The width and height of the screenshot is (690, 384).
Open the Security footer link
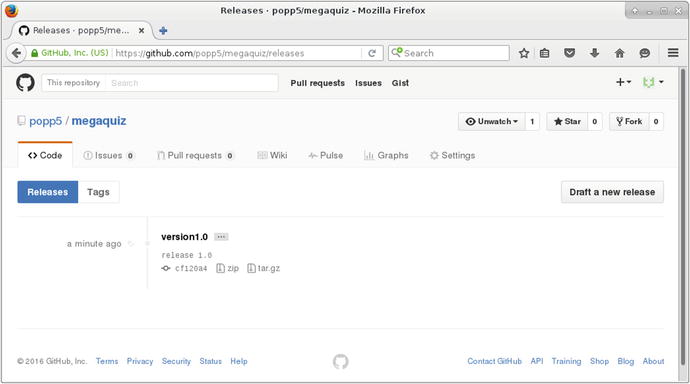point(176,361)
